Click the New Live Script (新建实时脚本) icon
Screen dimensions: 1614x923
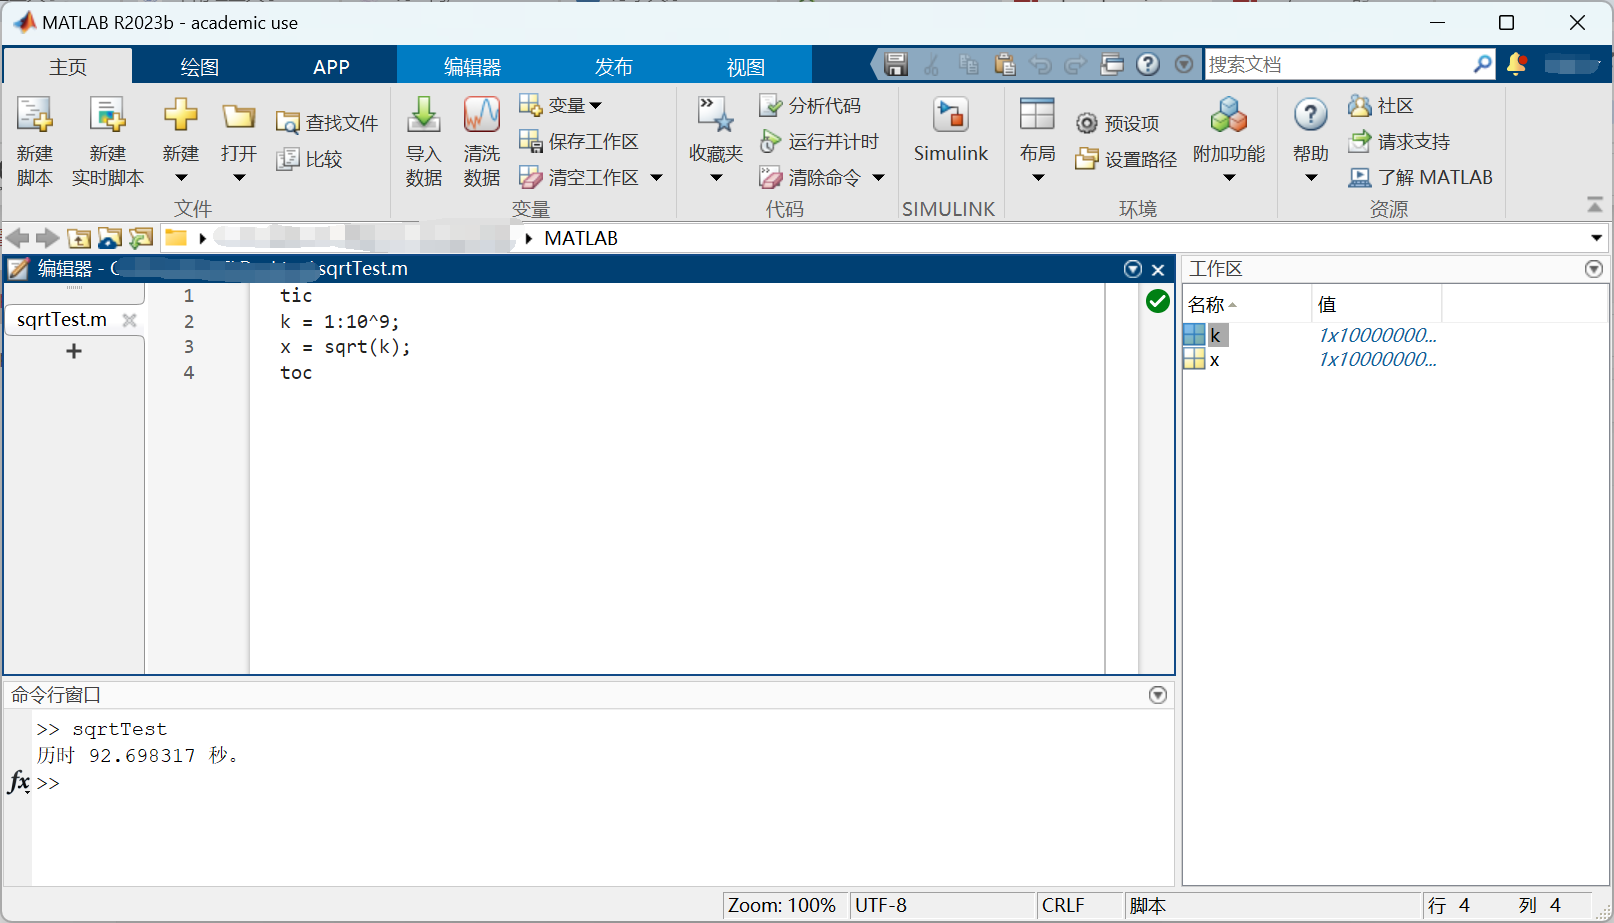107,115
